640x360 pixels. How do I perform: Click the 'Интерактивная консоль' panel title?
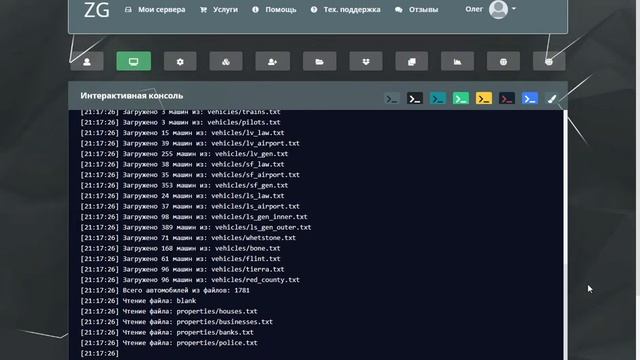131,96
